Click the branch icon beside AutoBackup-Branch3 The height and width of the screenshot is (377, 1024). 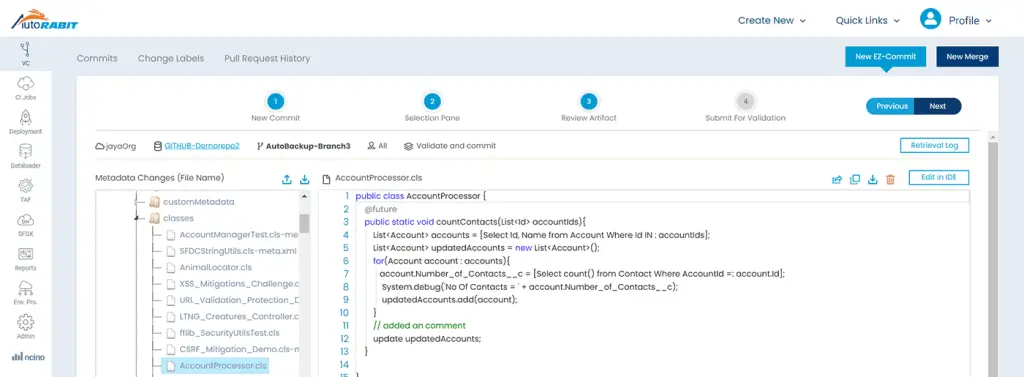[260, 146]
